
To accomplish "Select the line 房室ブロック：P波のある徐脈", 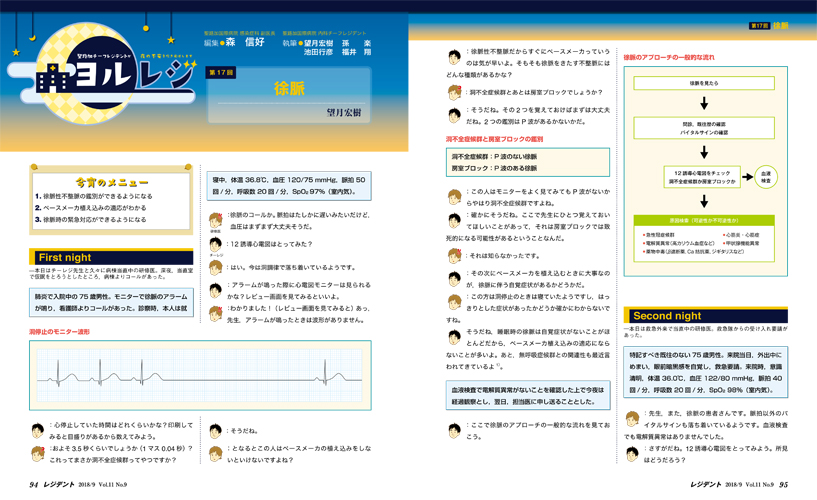I will (494, 168).
